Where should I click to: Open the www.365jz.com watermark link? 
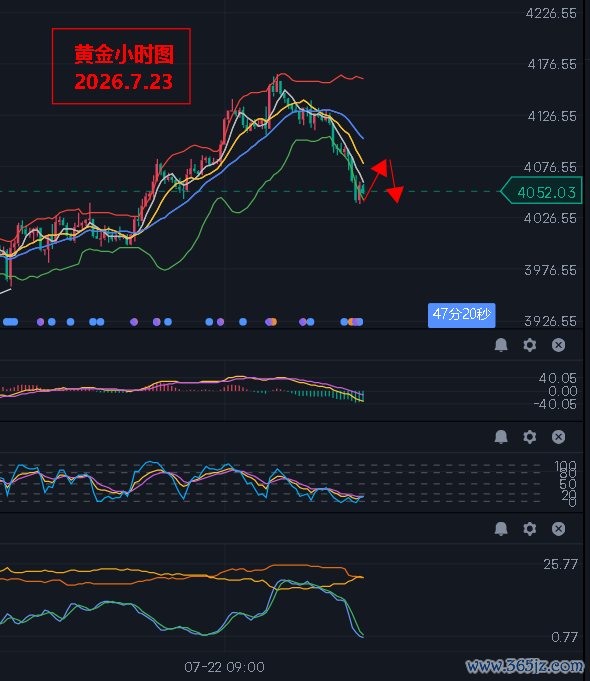pyautogui.click(x=524, y=665)
